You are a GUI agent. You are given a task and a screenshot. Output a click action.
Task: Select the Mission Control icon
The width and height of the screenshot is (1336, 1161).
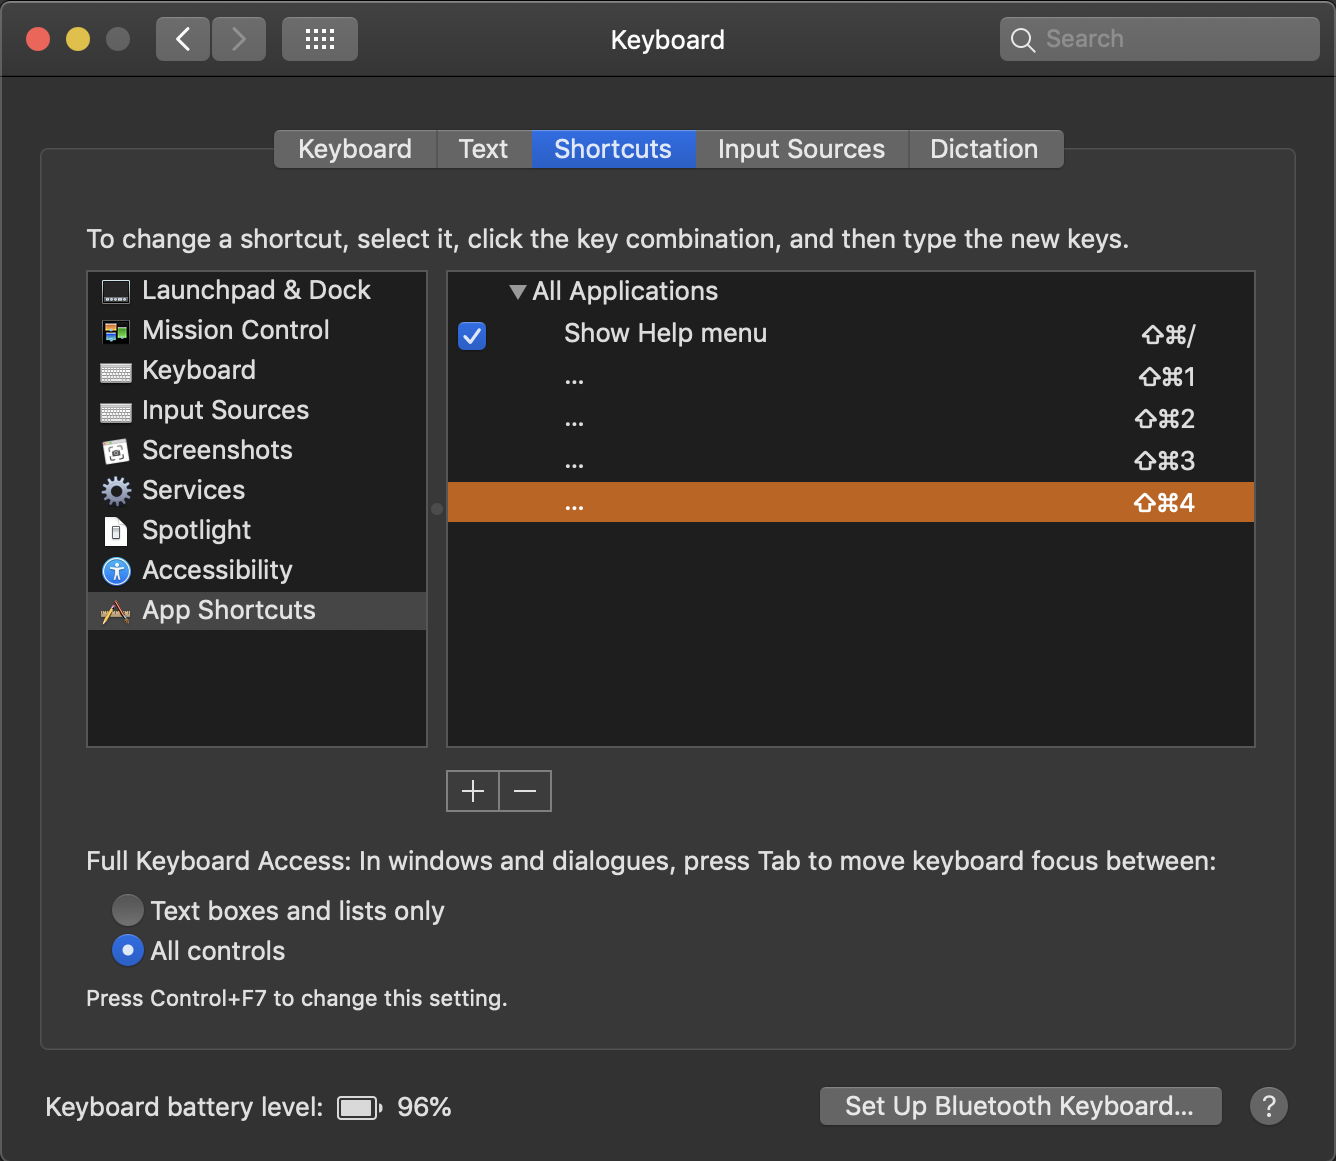pos(116,331)
